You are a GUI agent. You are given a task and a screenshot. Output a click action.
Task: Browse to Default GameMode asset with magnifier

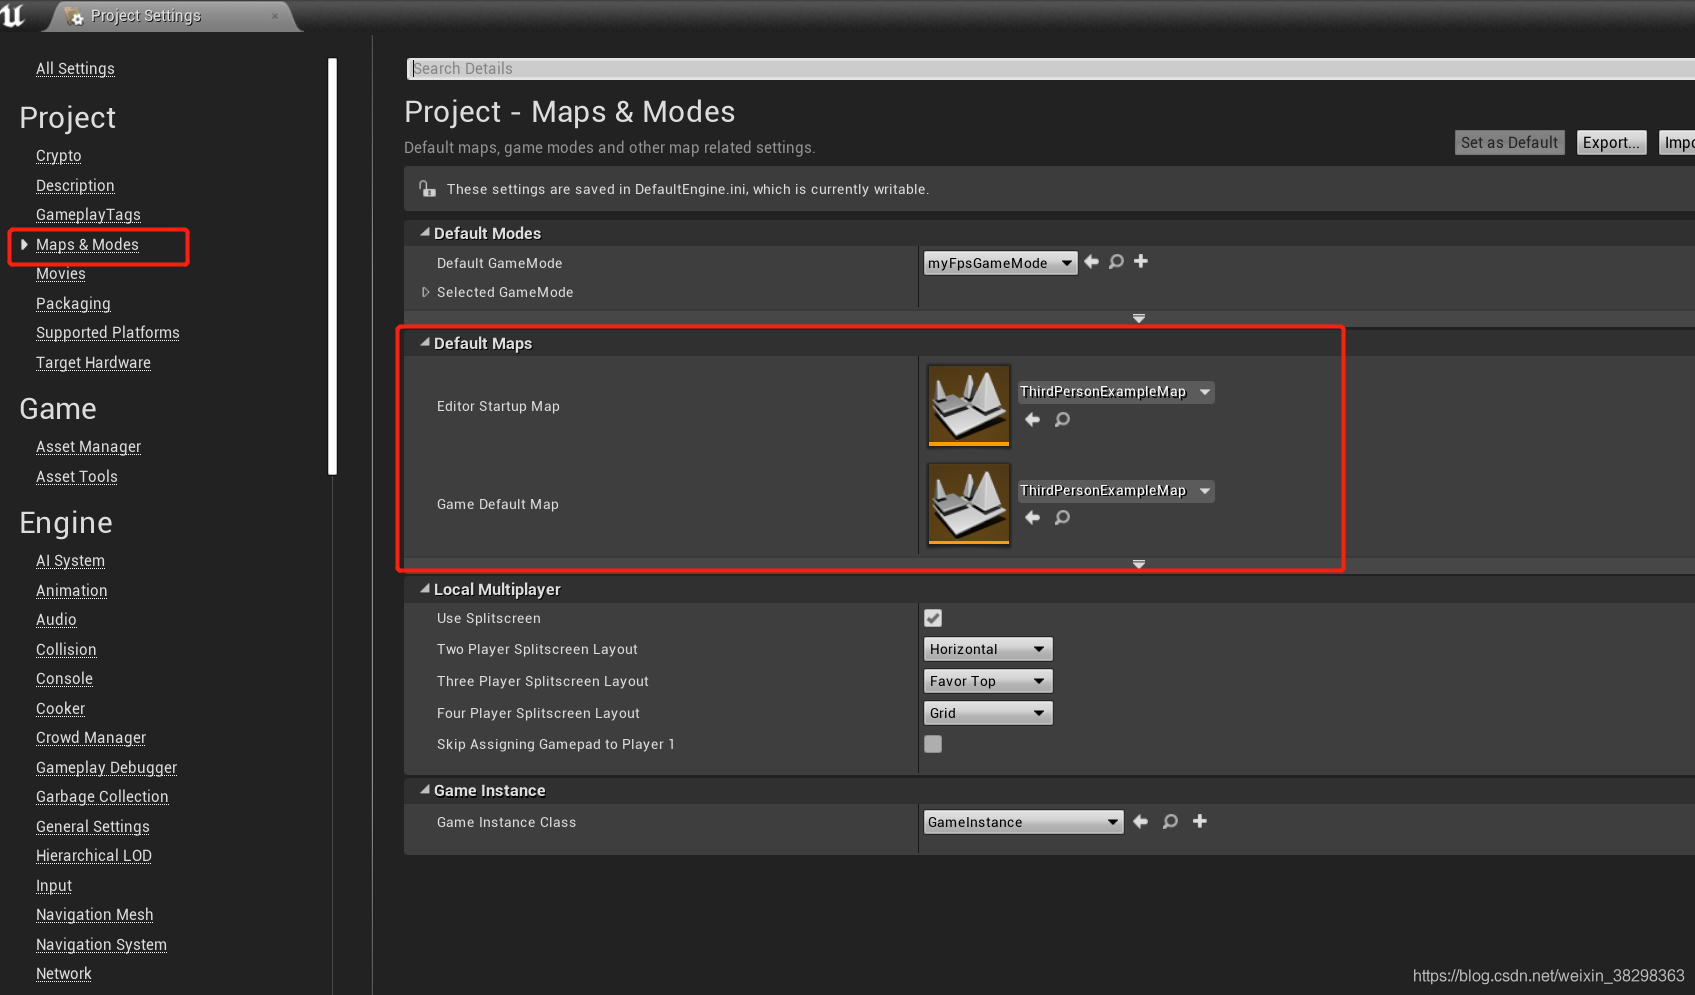pos(1117,262)
